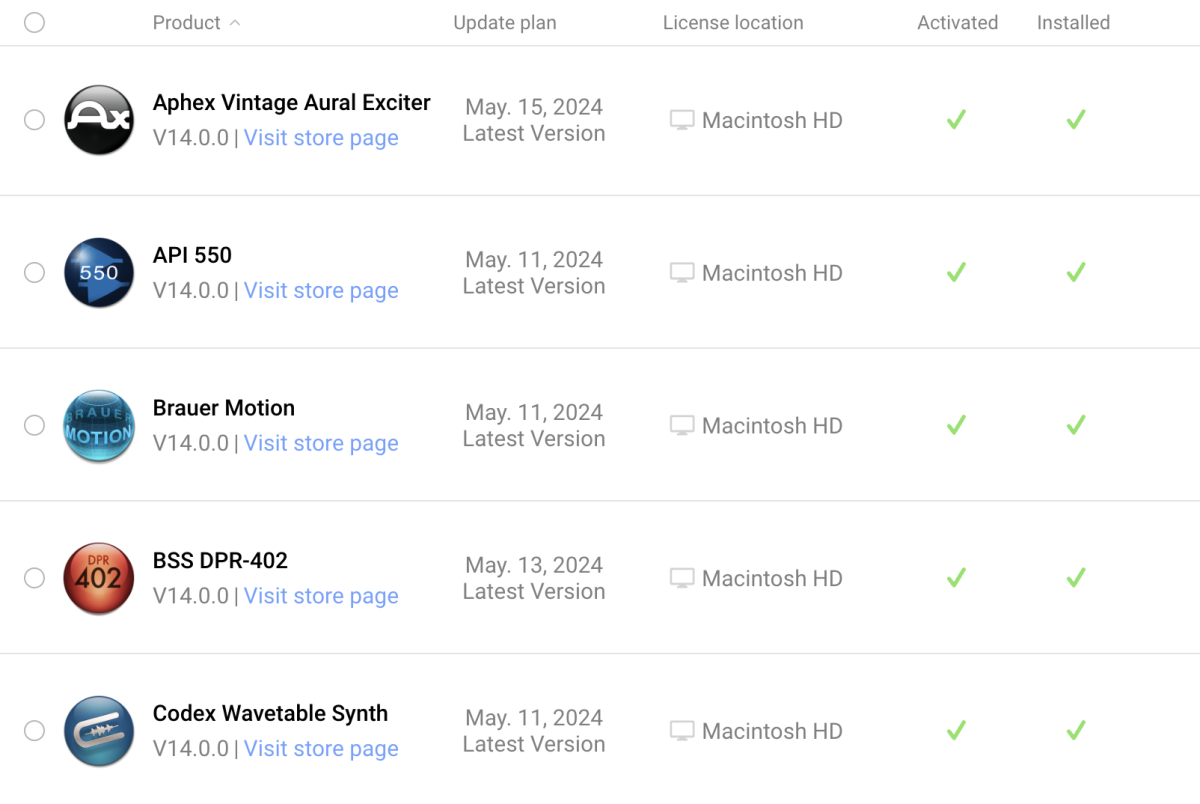Click Installed checkmark for API 550
This screenshot has width=1200, height=804.
[1076, 272]
